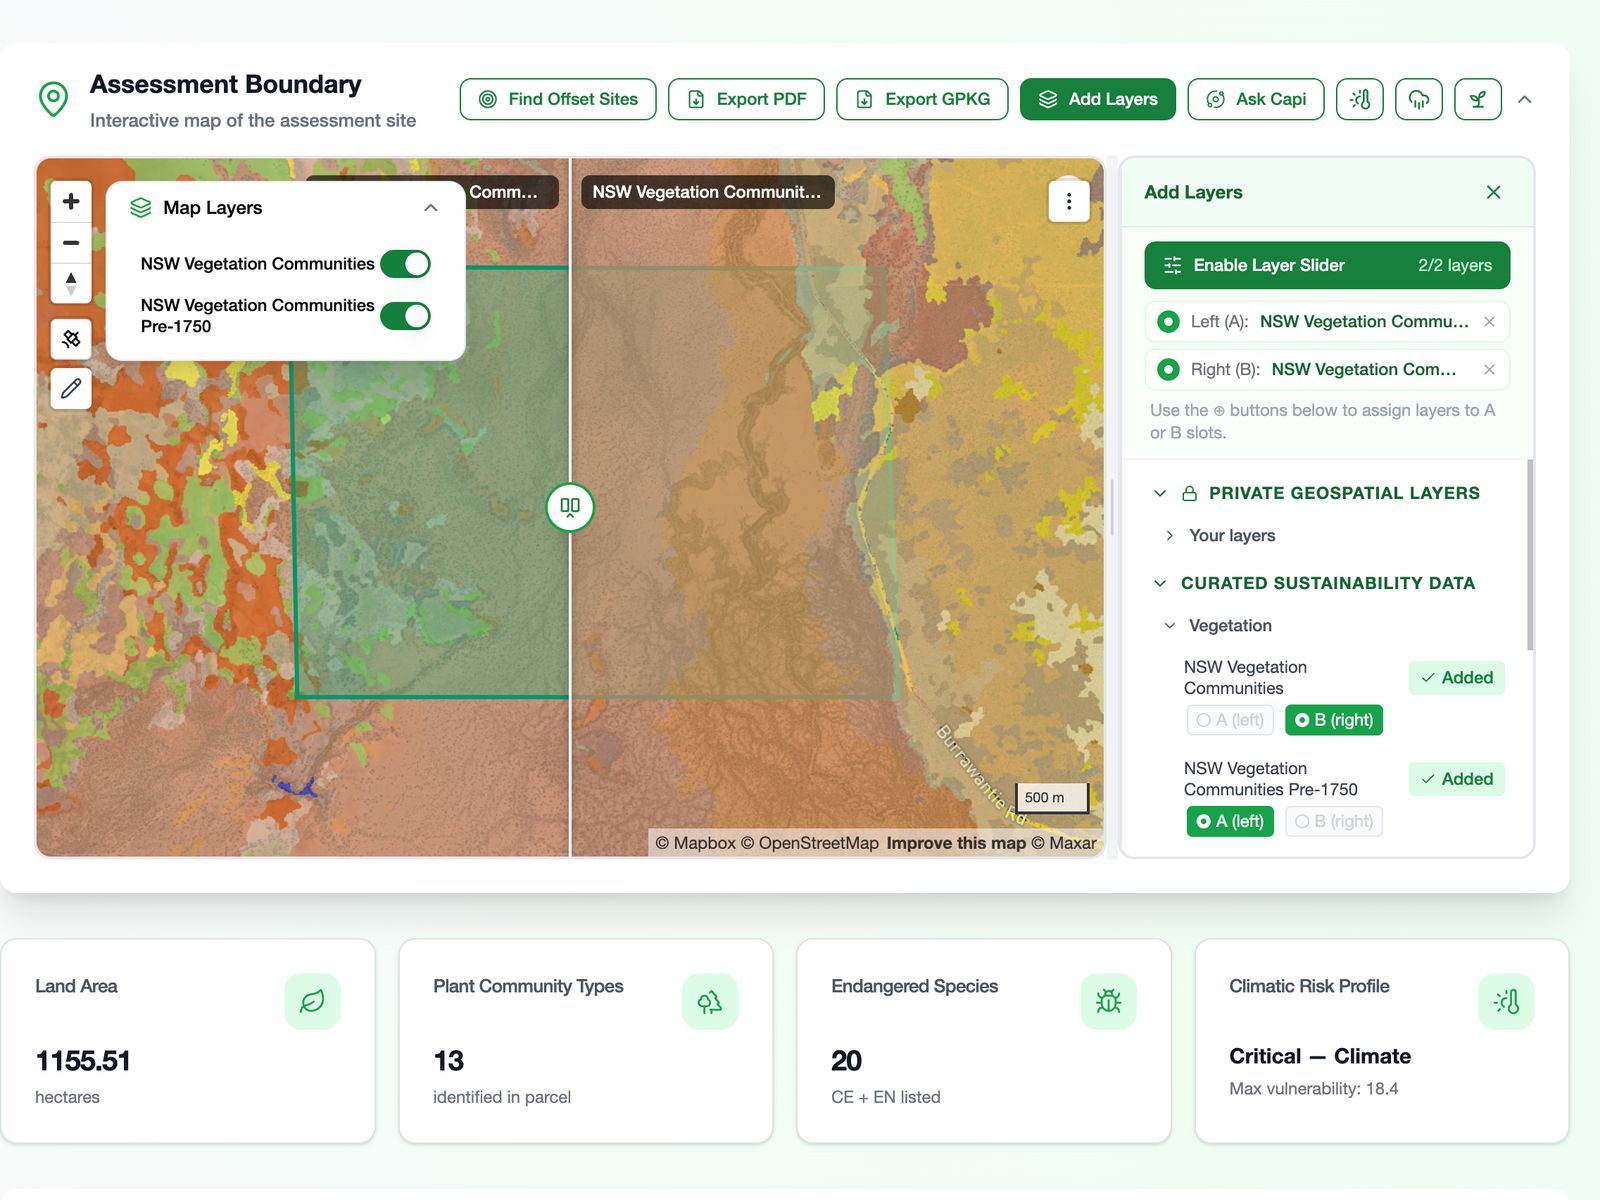Expand the Your layers group
The width and height of the screenshot is (1600, 1200).
pyautogui.click(x=1170, y=535)
